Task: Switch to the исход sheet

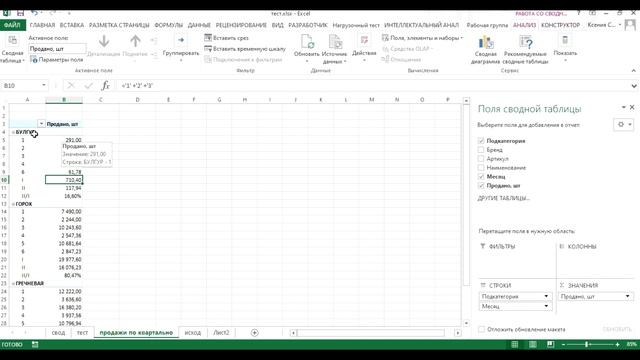Action: click(x=193, y=333)
